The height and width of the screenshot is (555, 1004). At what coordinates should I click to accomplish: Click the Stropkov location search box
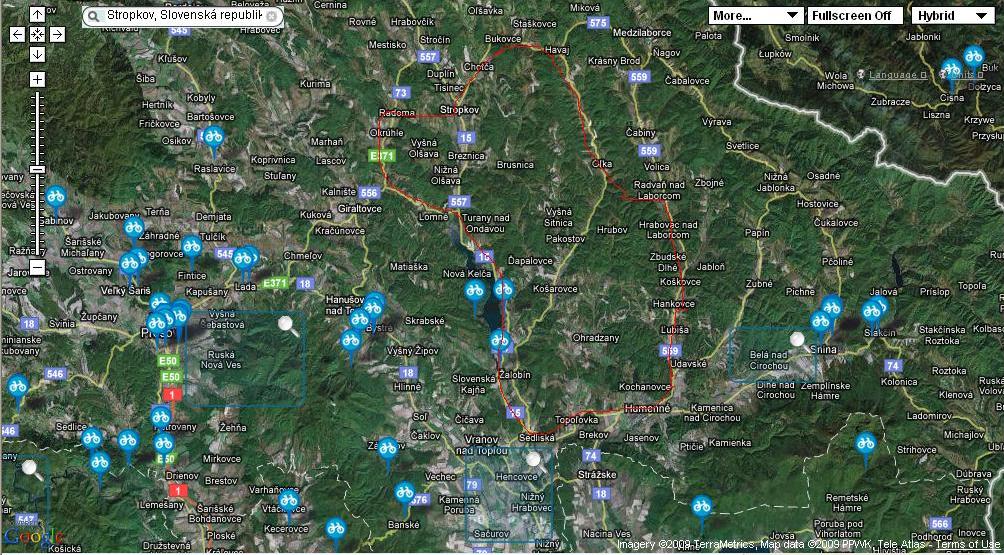tap(184, 17)
